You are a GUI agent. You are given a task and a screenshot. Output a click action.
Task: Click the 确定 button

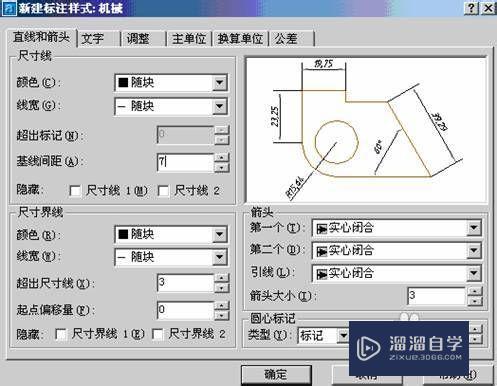276,375
